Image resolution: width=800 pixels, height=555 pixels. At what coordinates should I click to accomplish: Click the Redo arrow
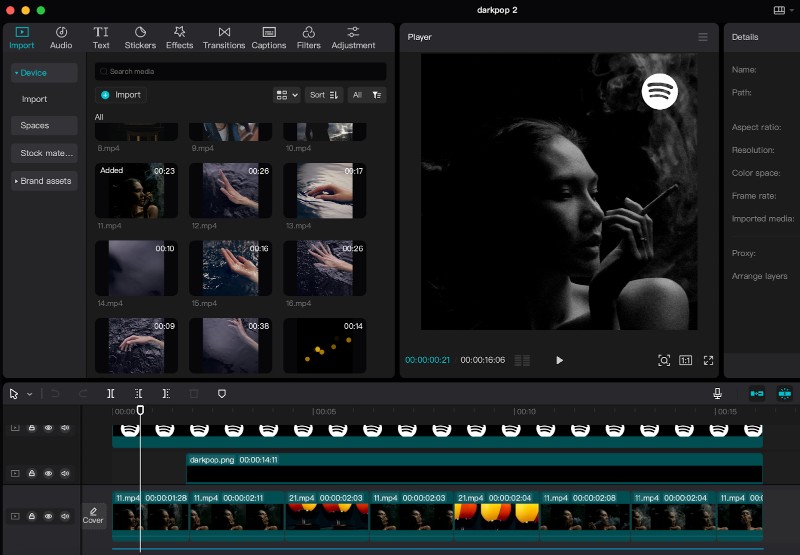(x=83, y=394)
